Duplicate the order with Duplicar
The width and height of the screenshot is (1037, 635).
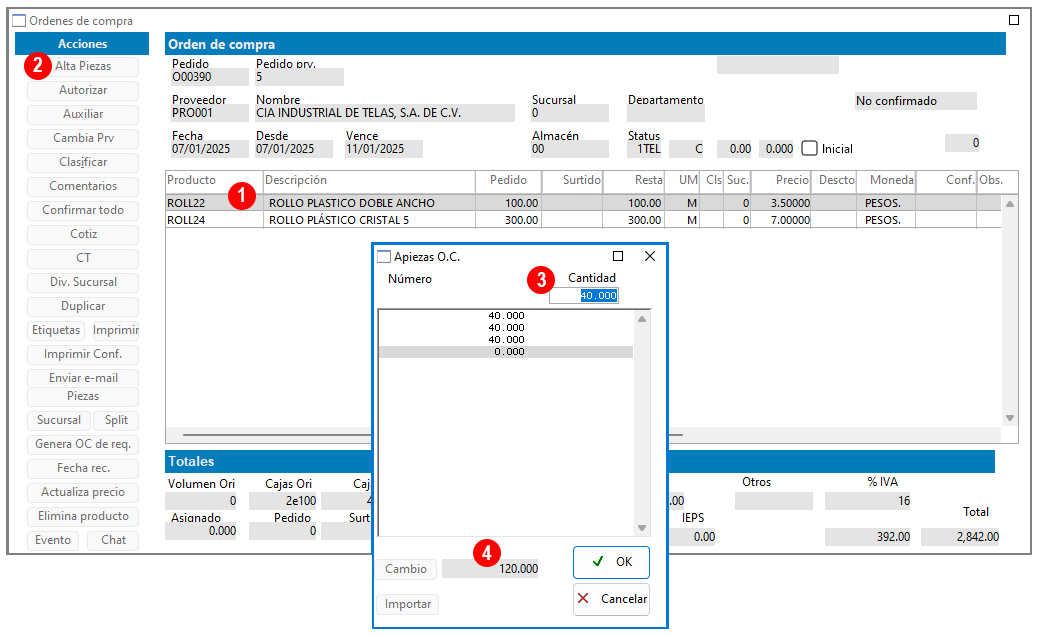pos(83,306)
